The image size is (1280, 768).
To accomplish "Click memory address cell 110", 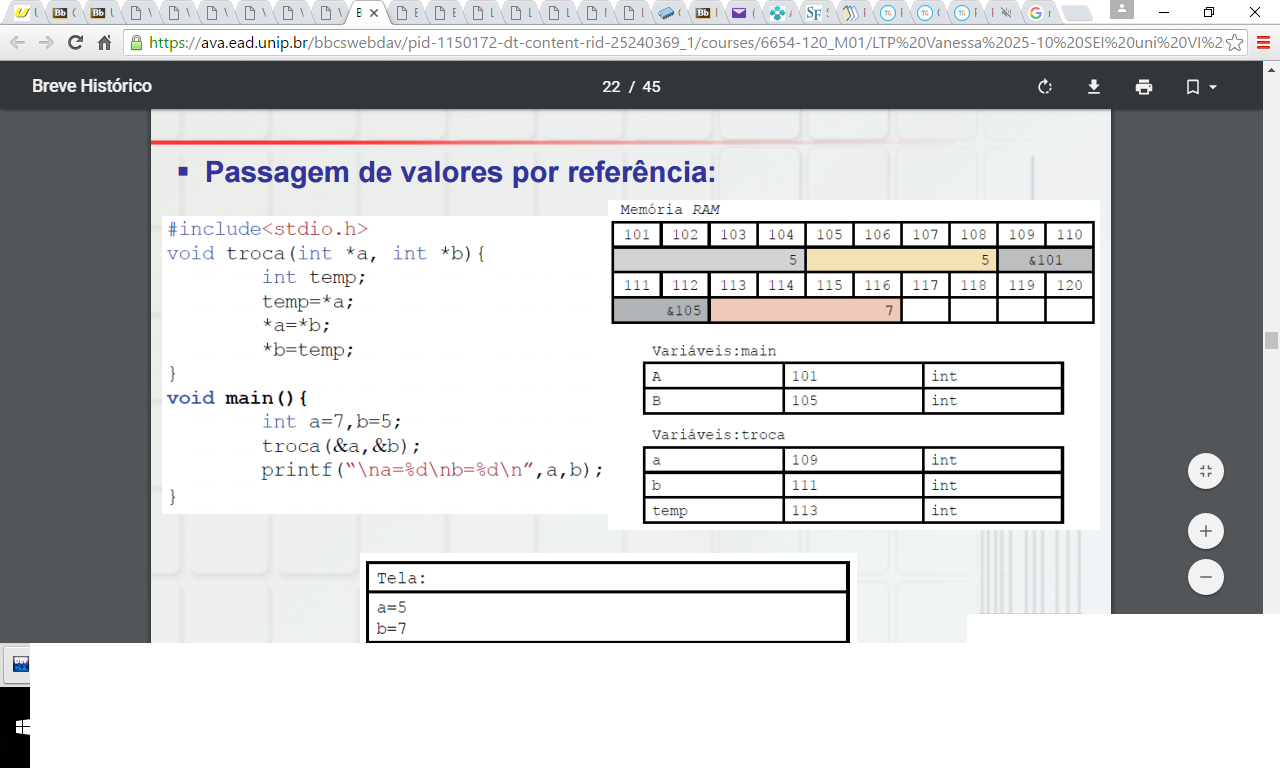I will [1069, 235].
